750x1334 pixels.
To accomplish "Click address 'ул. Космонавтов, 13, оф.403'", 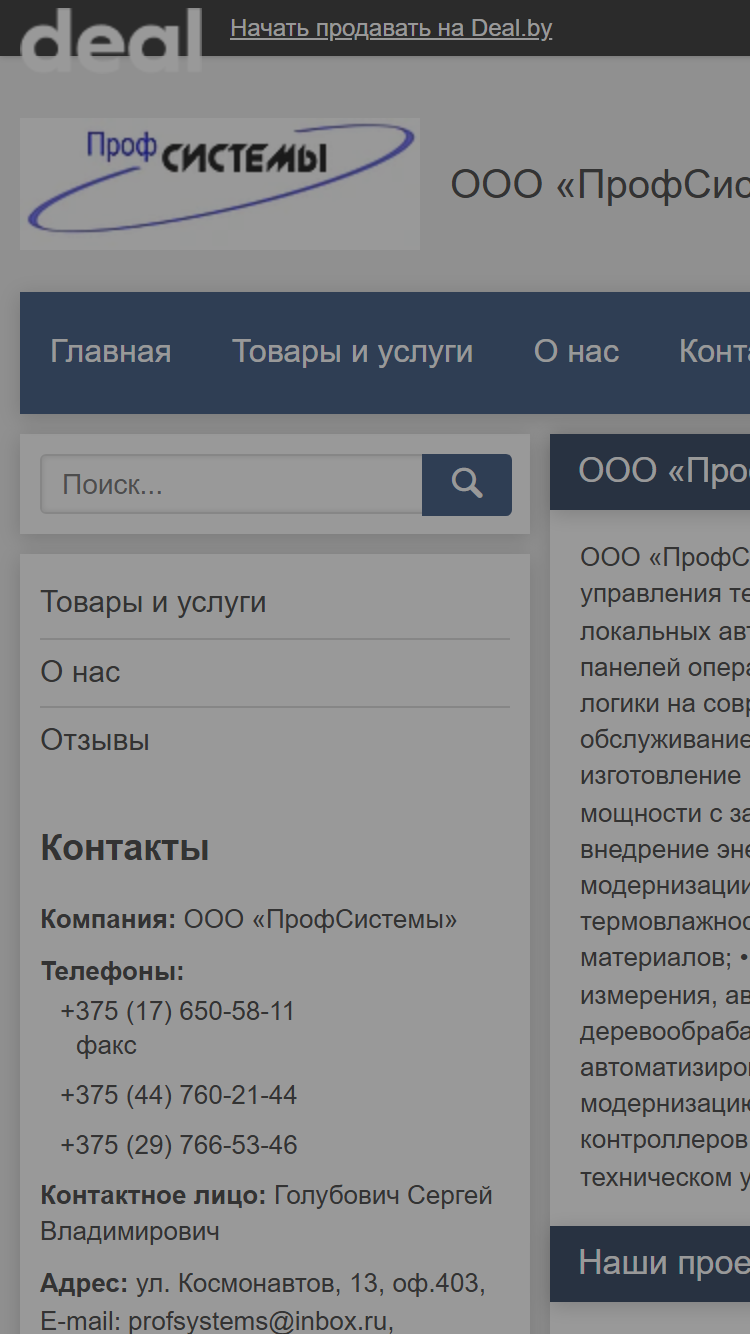I will click(310, 1282).
